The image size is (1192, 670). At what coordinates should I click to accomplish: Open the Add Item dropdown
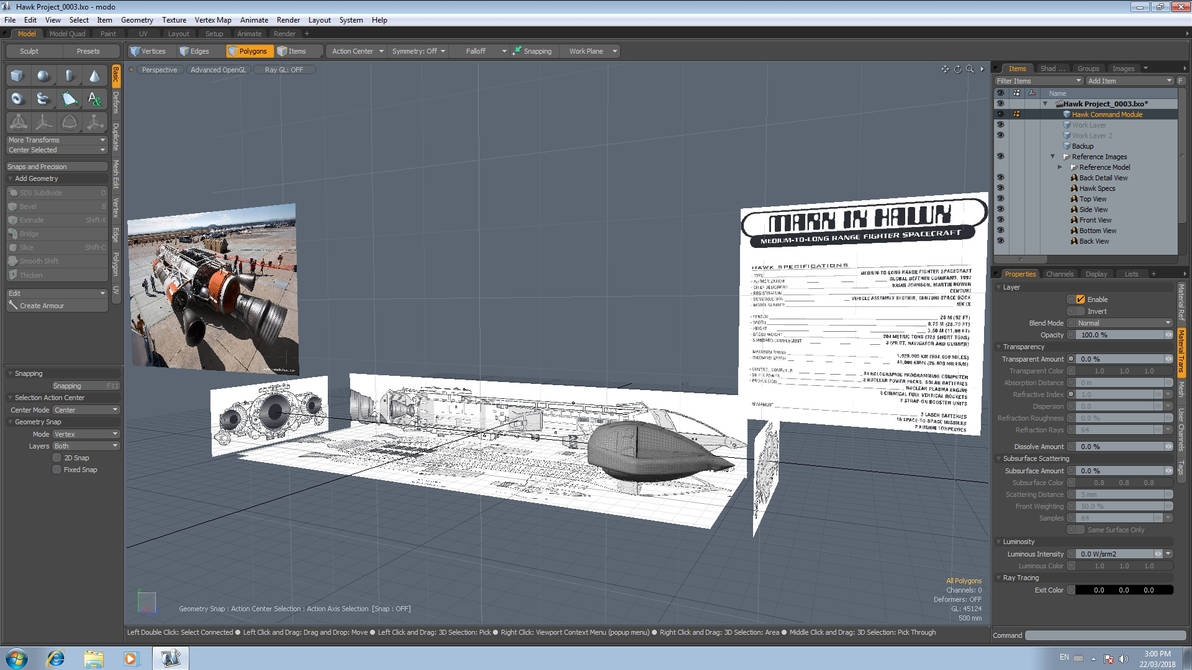(1130, 81)
